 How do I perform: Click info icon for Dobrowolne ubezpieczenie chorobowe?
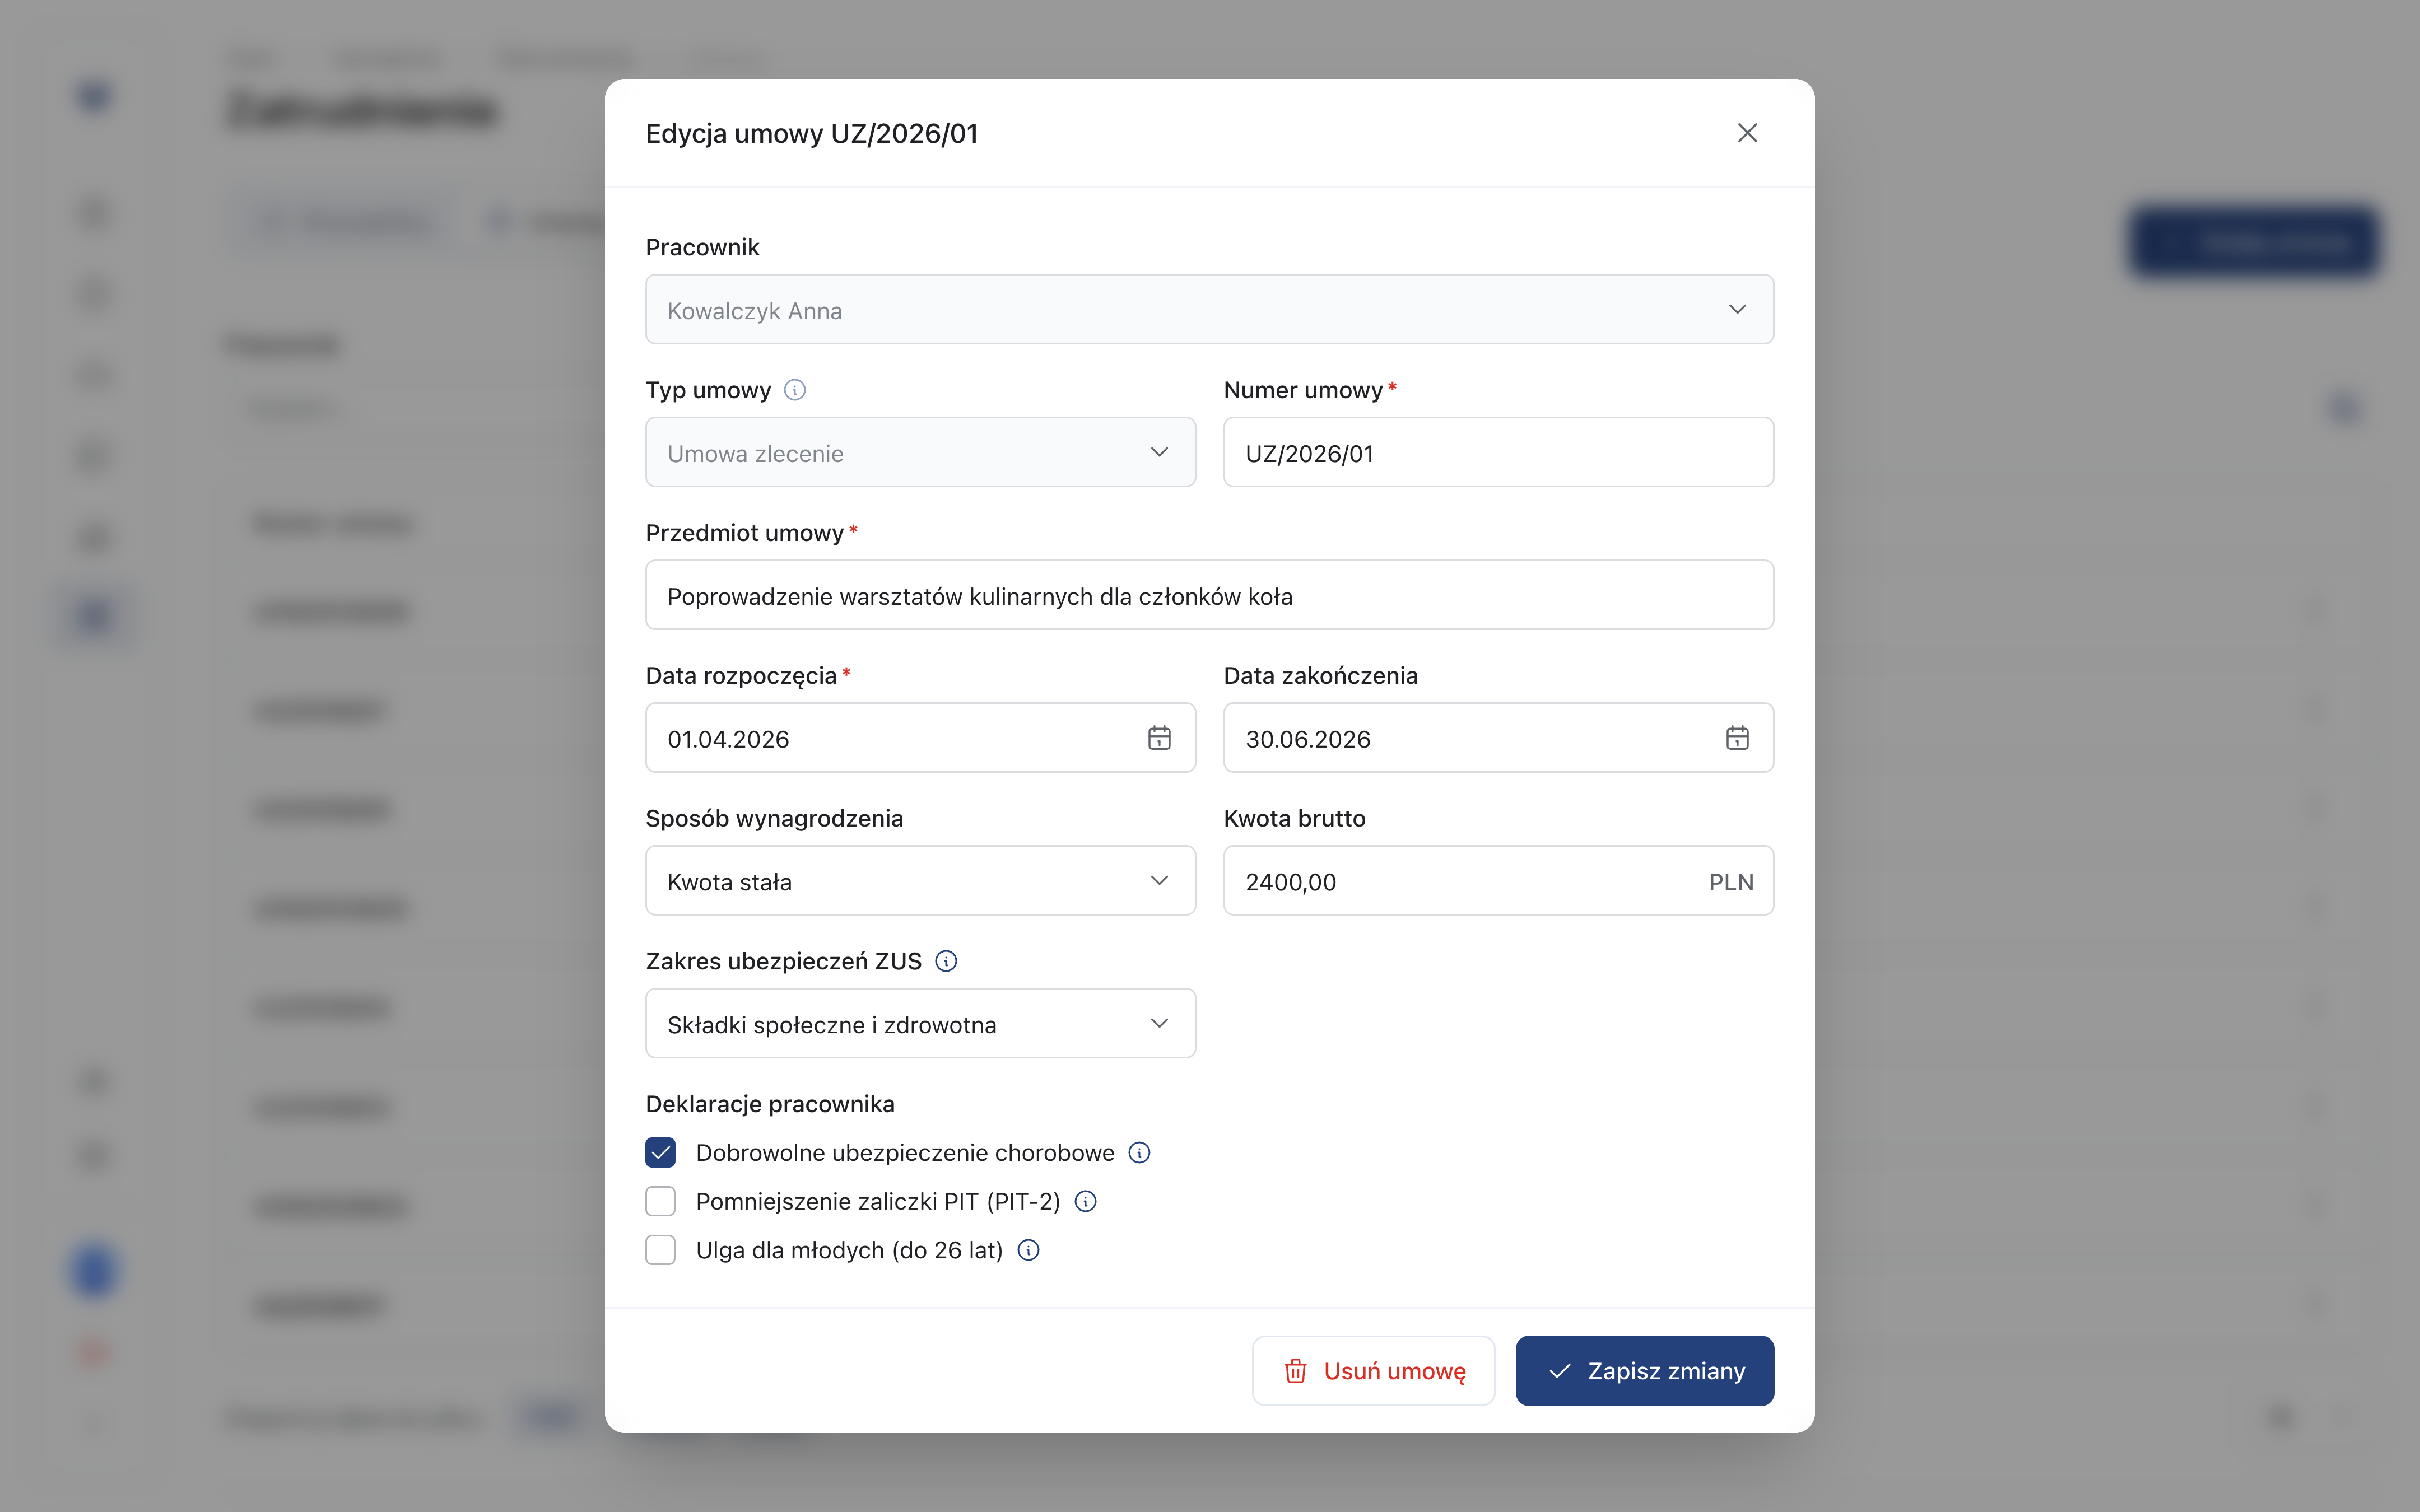1139,1153
